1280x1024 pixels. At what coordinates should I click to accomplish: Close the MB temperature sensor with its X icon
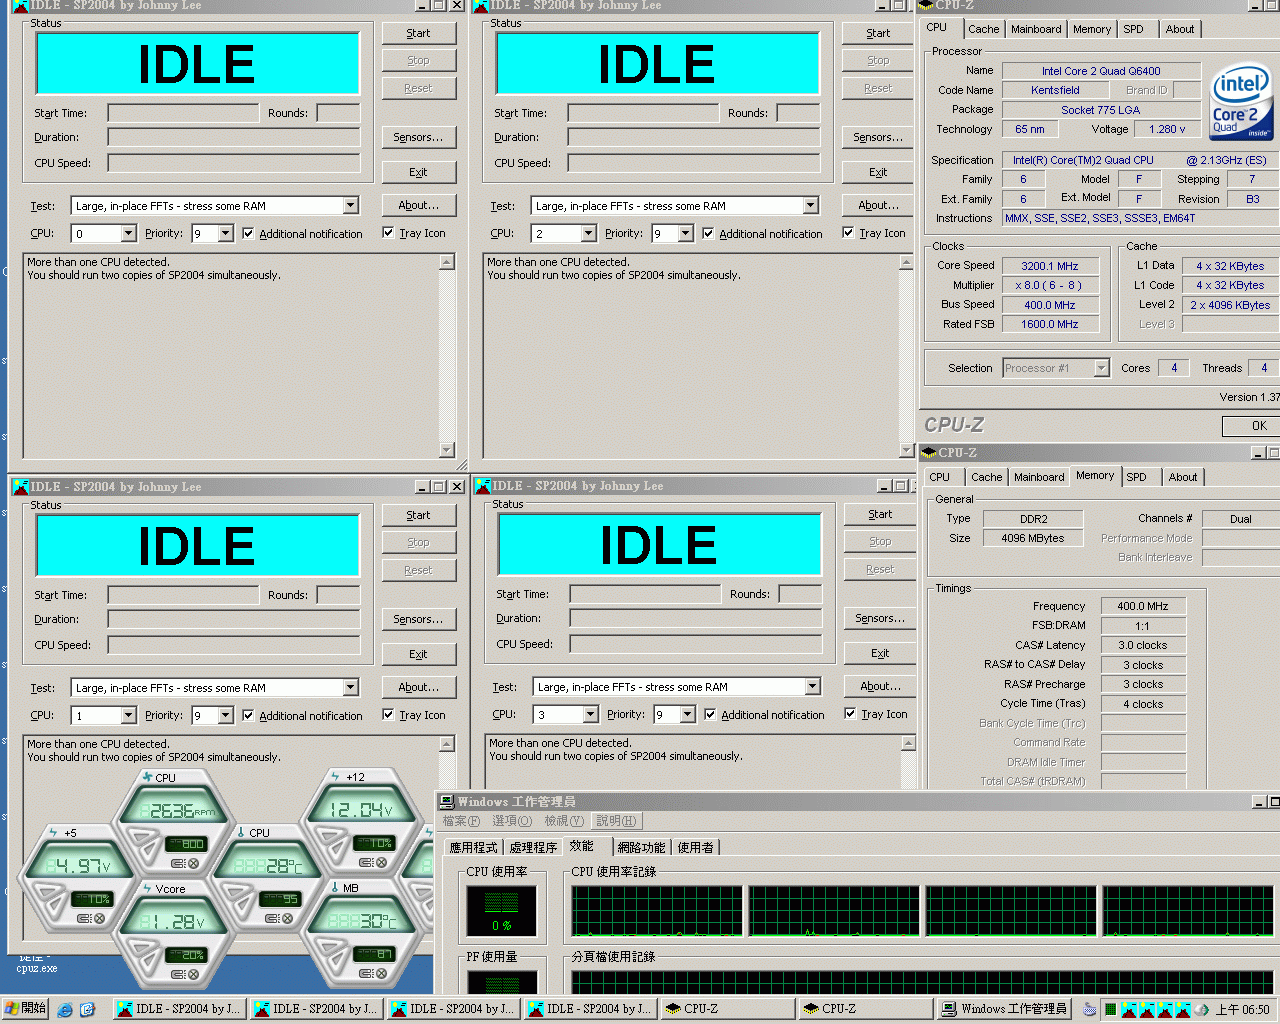(382, 973)
